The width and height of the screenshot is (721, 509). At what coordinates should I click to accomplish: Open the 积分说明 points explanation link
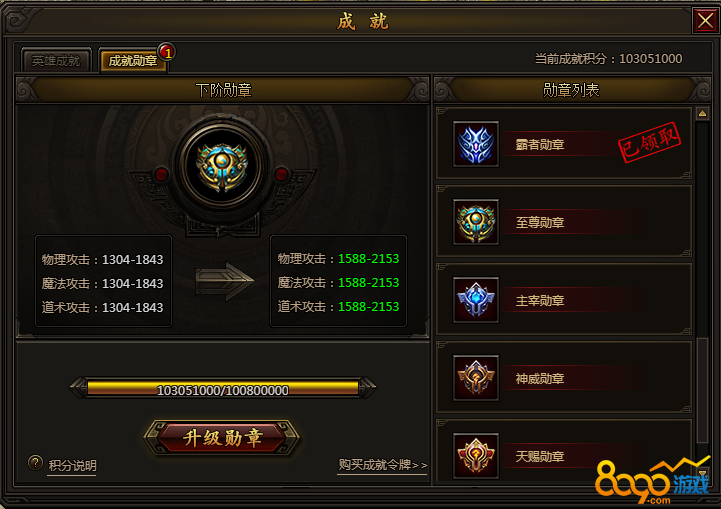click(72, 466)
